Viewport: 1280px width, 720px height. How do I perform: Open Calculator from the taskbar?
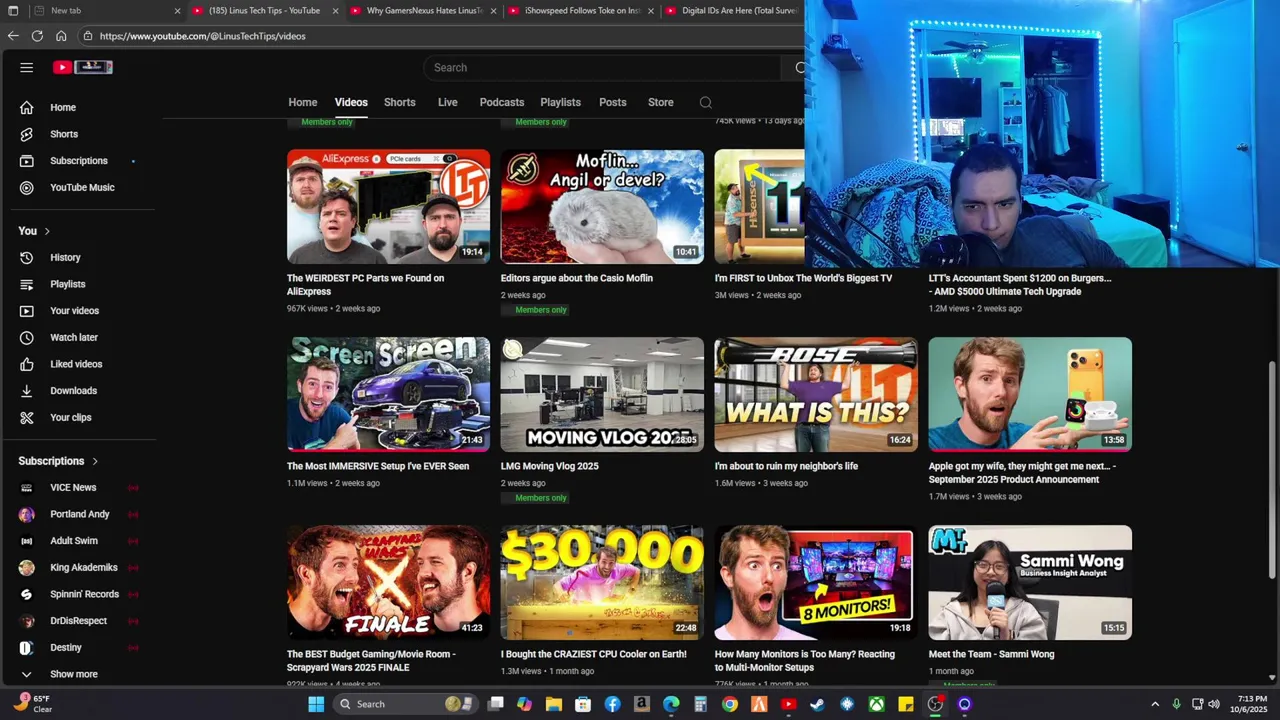(x=700, y=704)
